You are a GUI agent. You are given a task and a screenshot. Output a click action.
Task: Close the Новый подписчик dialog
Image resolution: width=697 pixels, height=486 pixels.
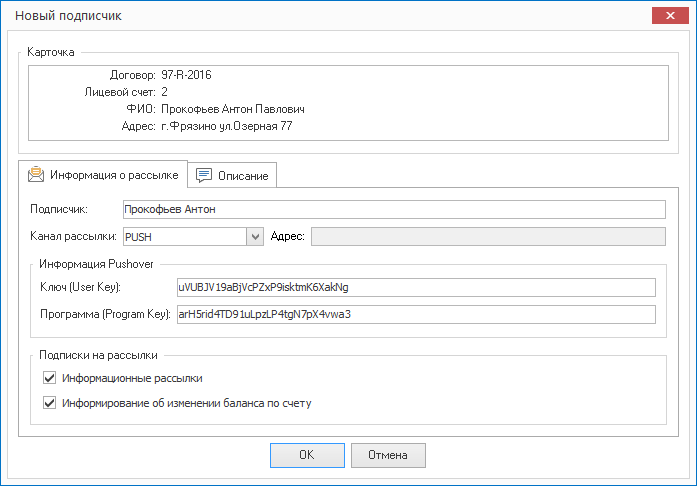[670, 16]
